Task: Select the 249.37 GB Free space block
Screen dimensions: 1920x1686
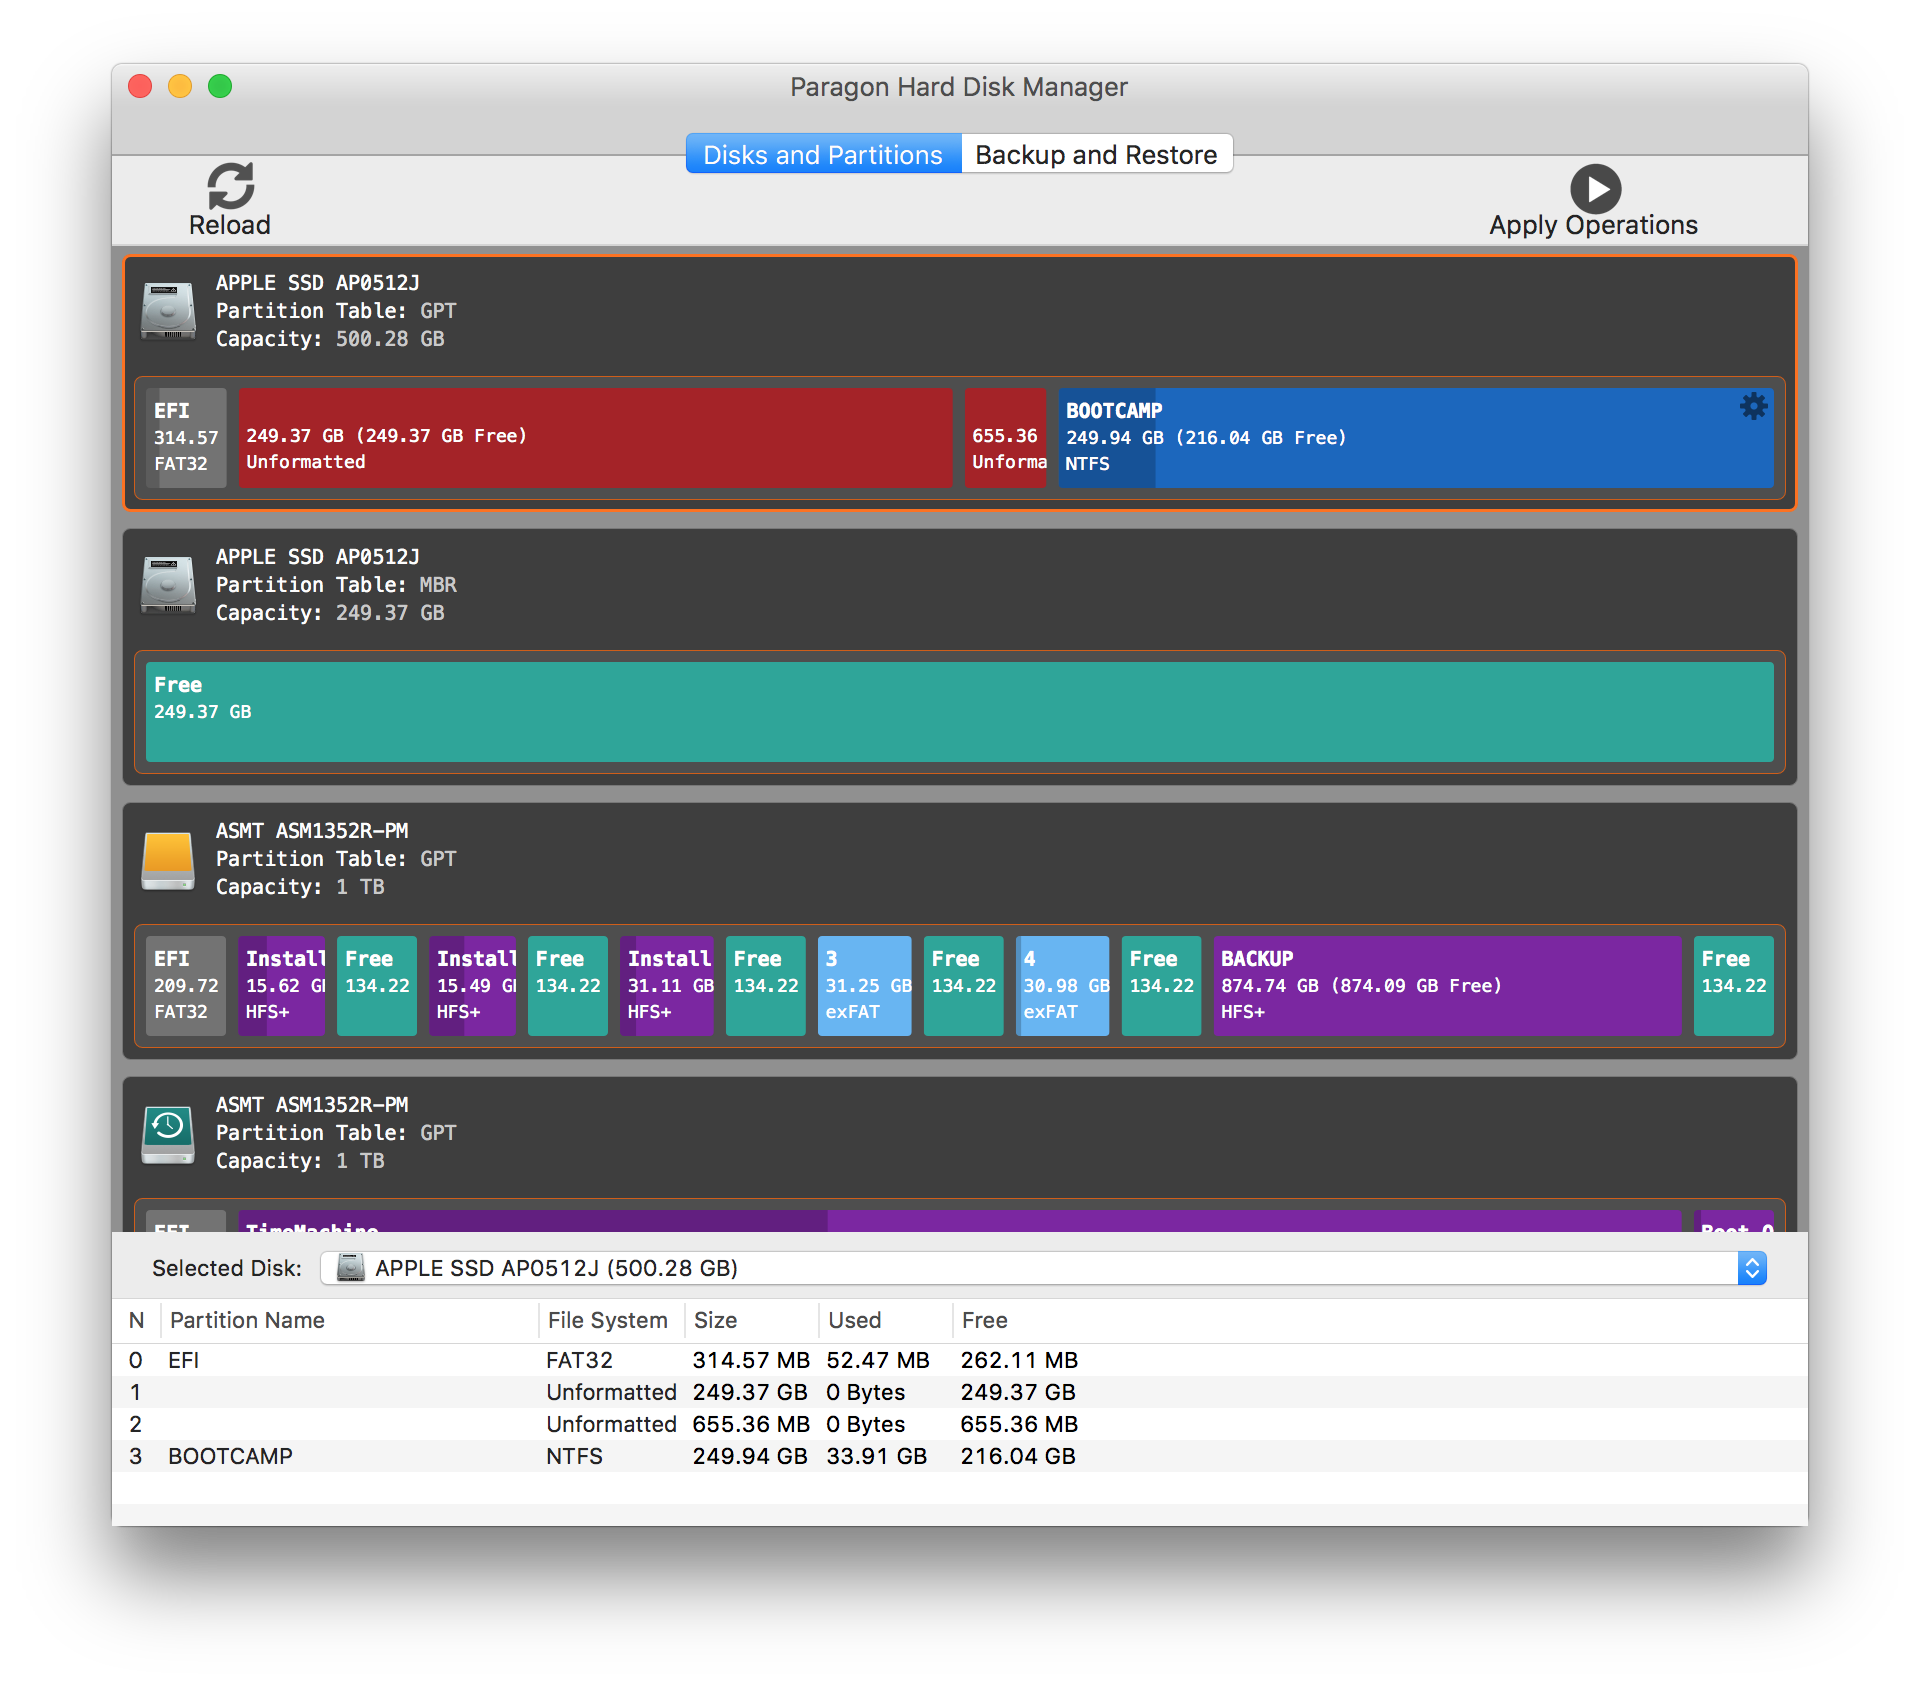Action: (960, 711)
